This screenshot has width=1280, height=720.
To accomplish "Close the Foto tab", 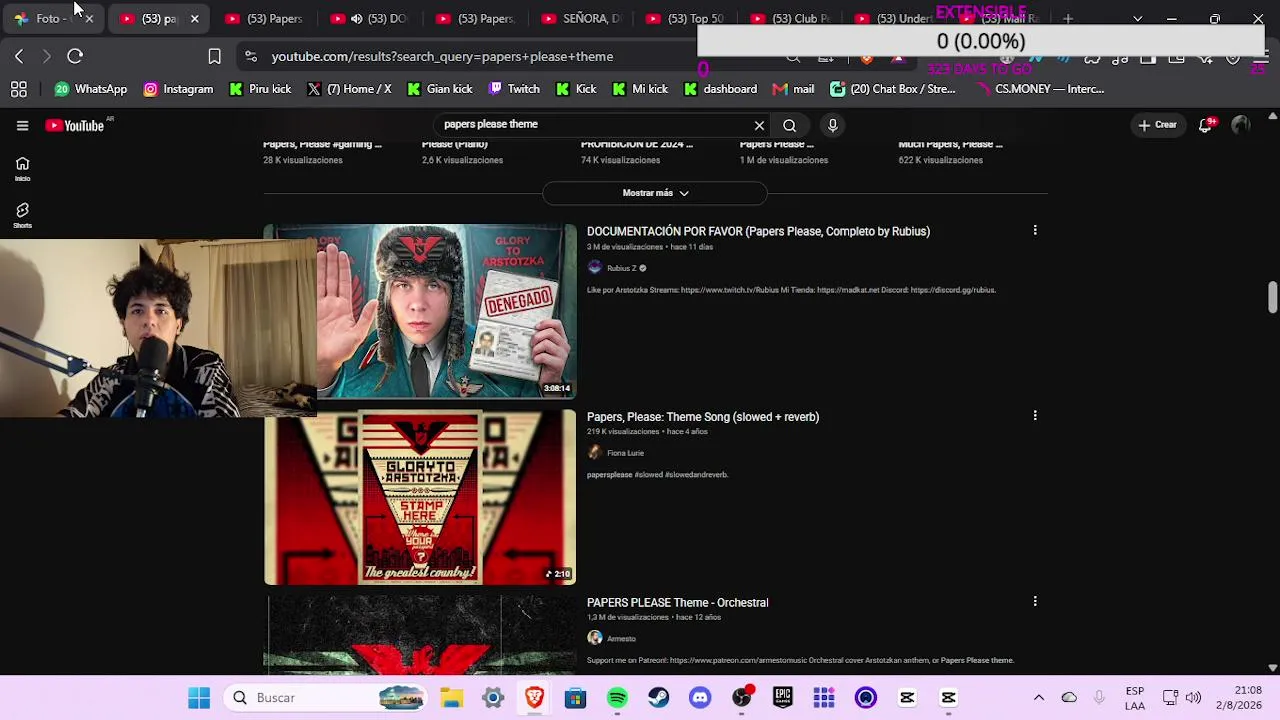I will tap(89, 19).
